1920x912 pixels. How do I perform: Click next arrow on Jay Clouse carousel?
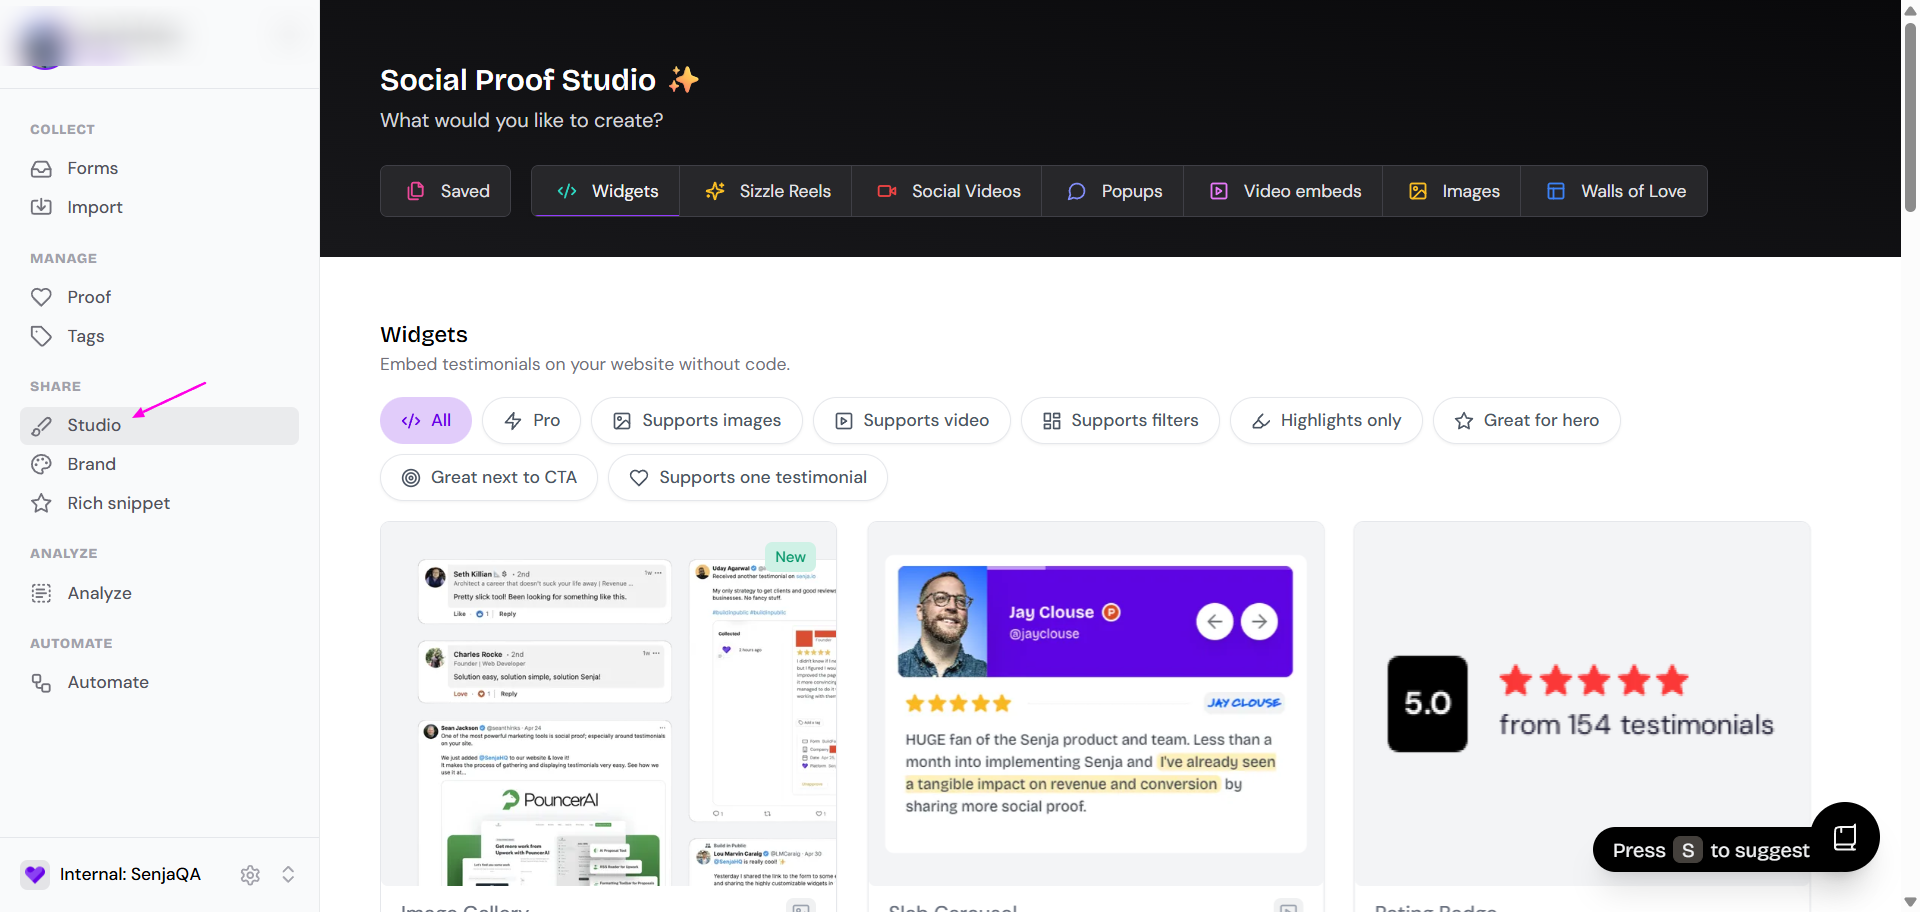[x=1259, y=622]
